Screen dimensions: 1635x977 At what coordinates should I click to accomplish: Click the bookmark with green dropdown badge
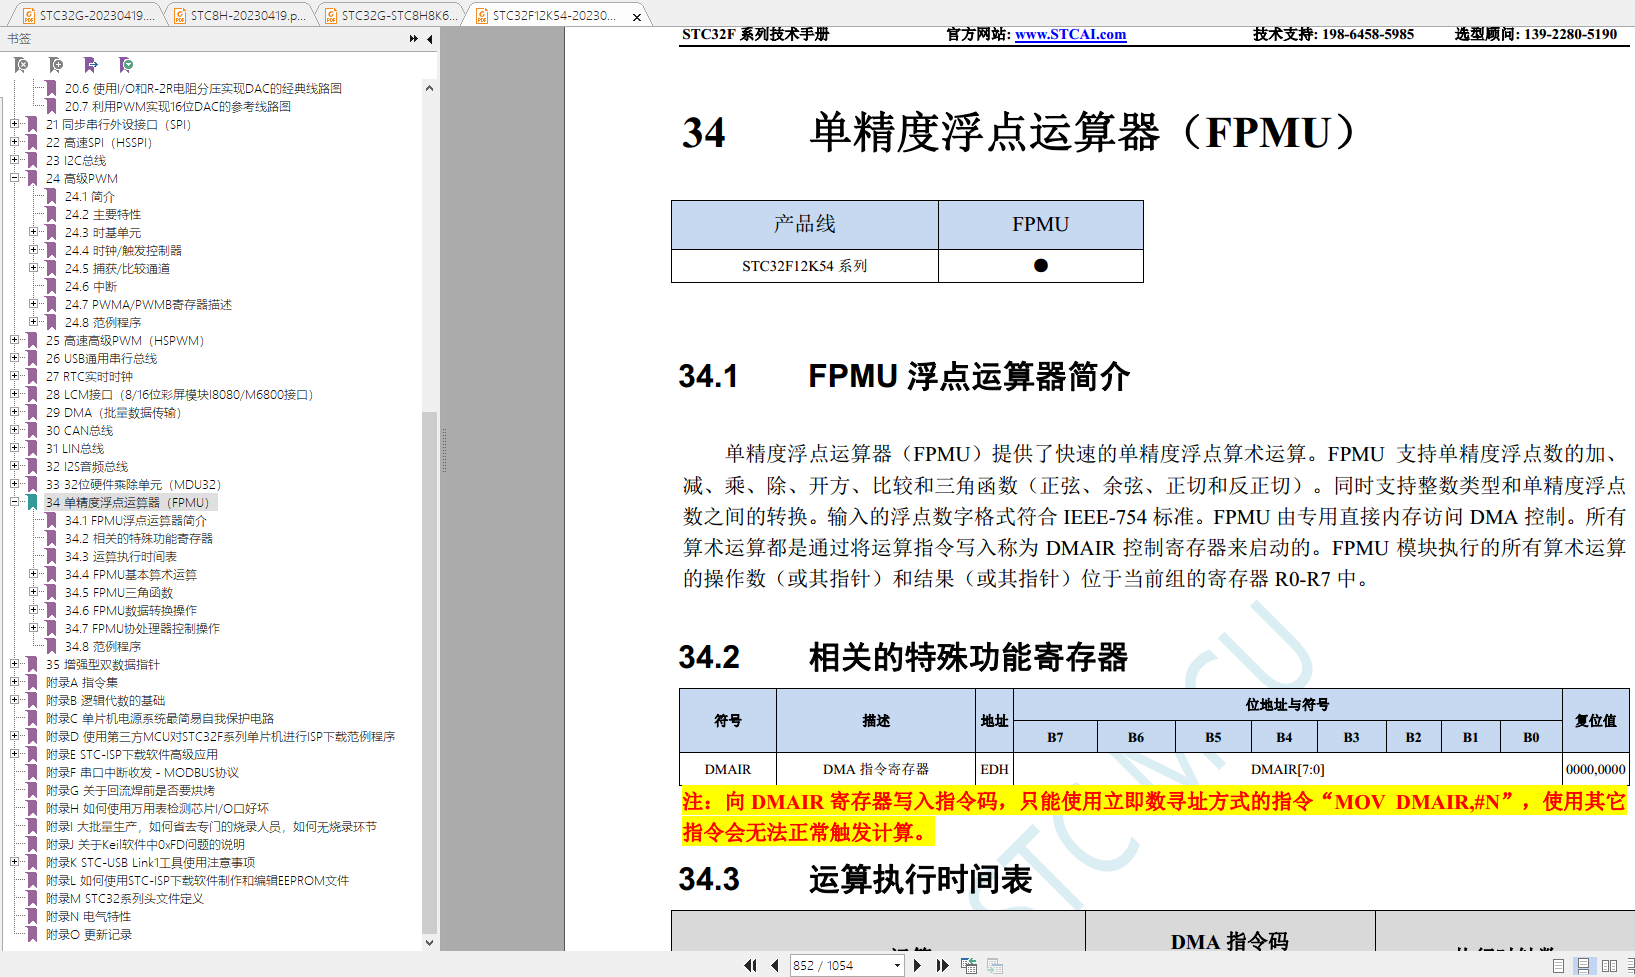coord(126,65)
